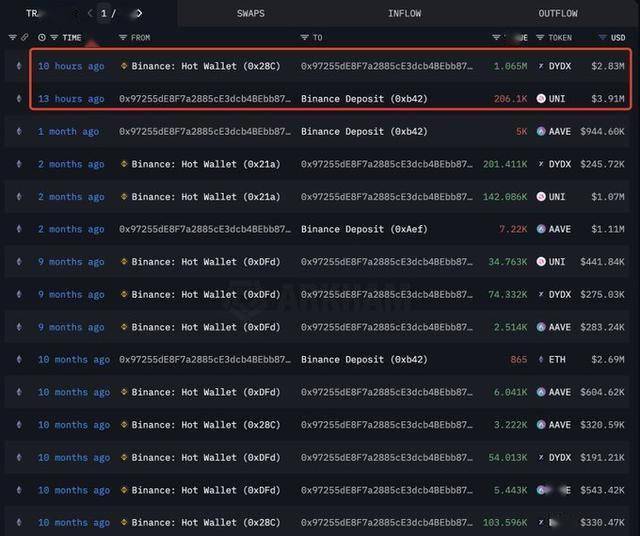The width and height of the screenshot is (640, 536).
Task: Click DYDX token icon in $191.21K row
Action: pyautogui.click(x=541, y=457)
